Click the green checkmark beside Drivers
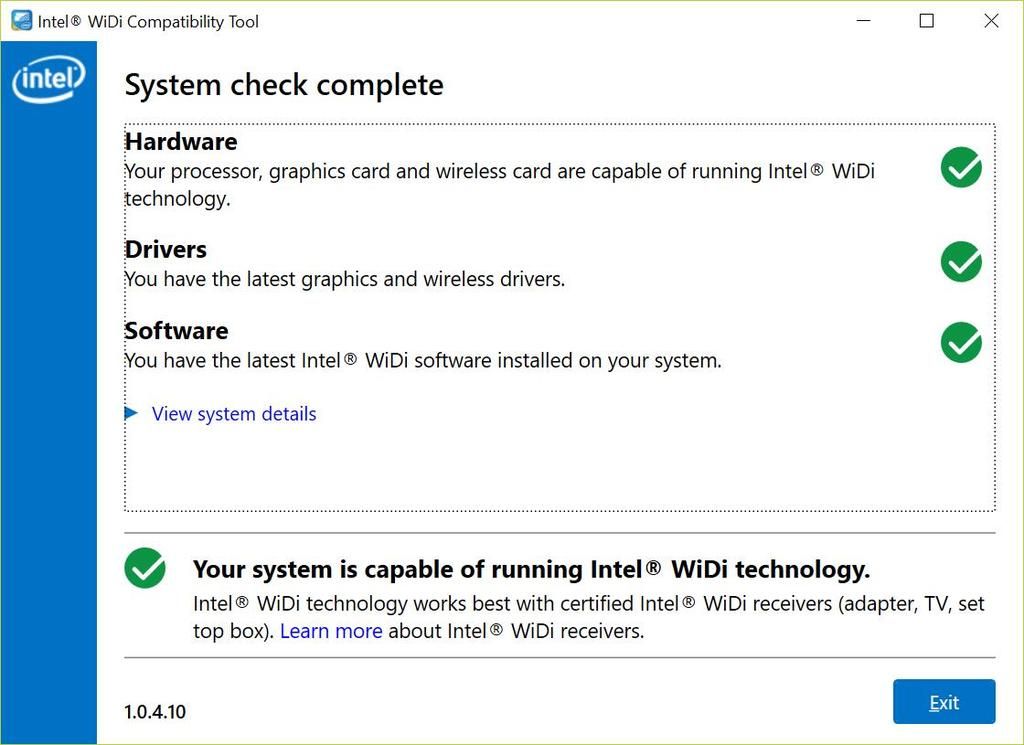This screenshot has height=745, width=1024. pos(961,262)
